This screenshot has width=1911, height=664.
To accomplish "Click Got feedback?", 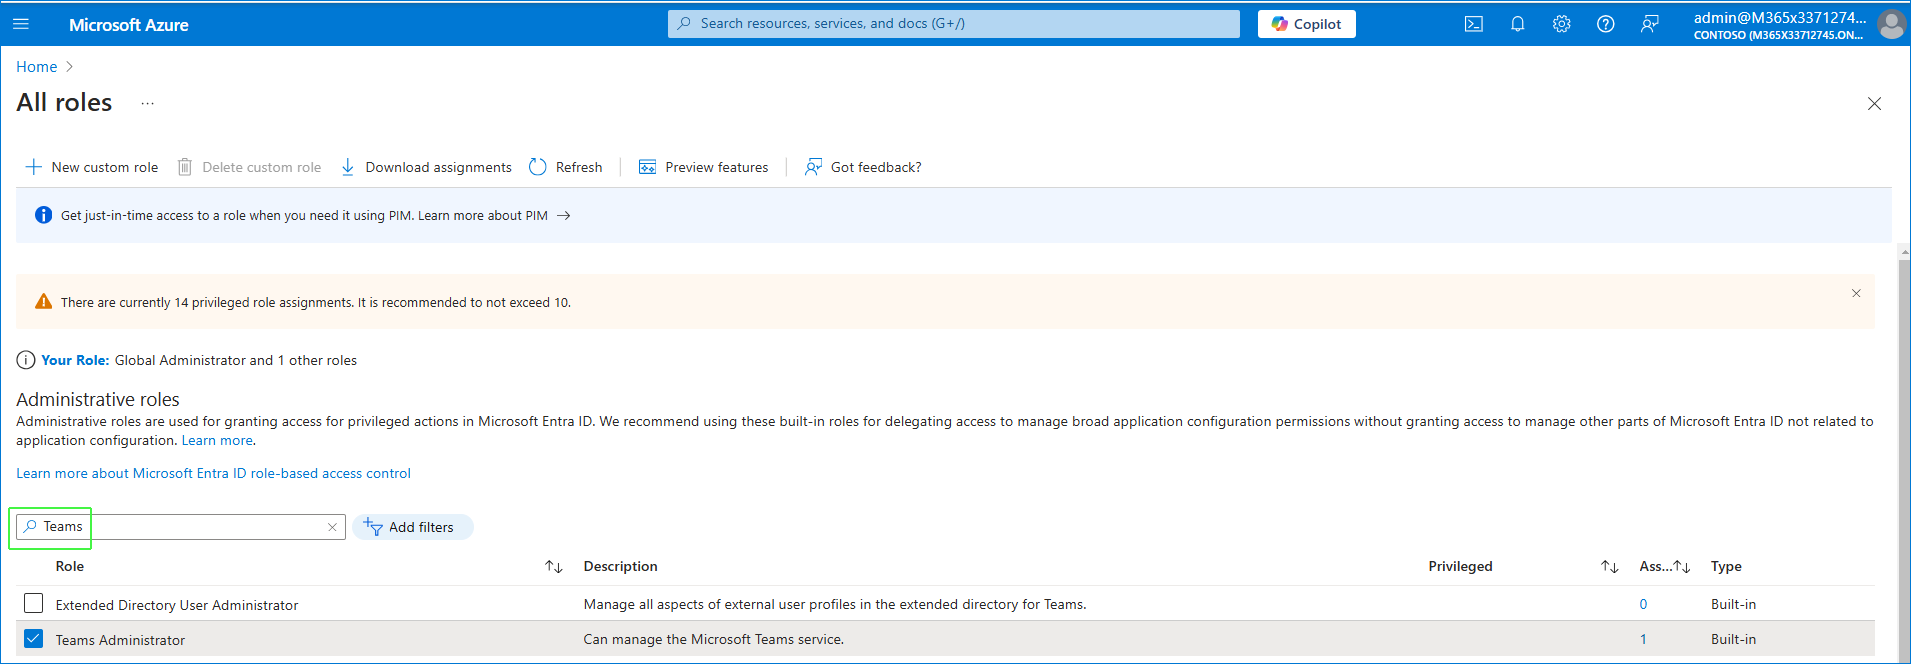I will 864,167.
